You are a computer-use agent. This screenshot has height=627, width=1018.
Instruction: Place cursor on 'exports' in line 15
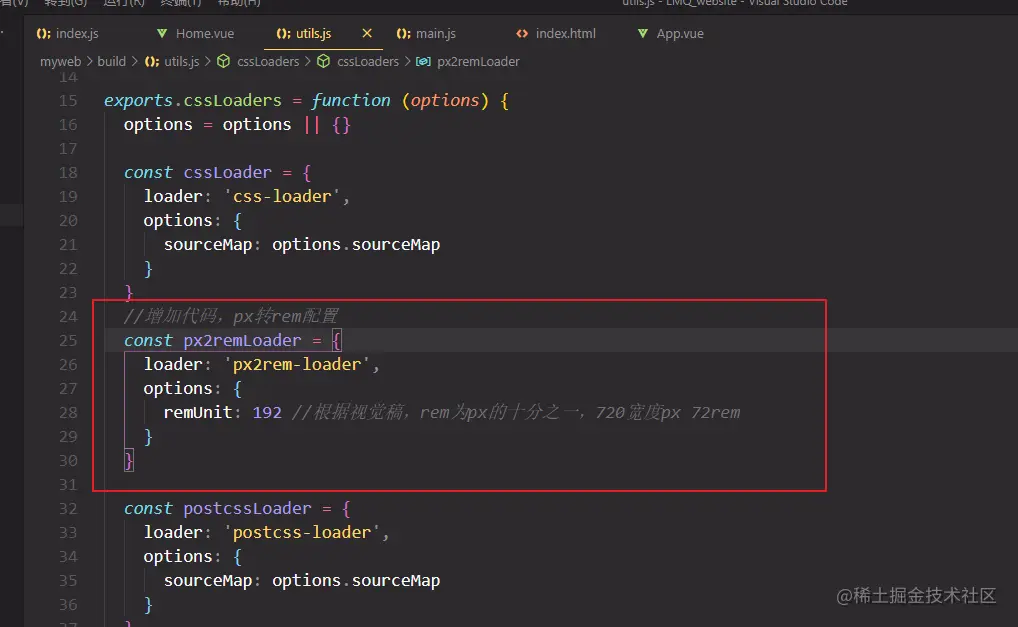click(x=138, y=101)
